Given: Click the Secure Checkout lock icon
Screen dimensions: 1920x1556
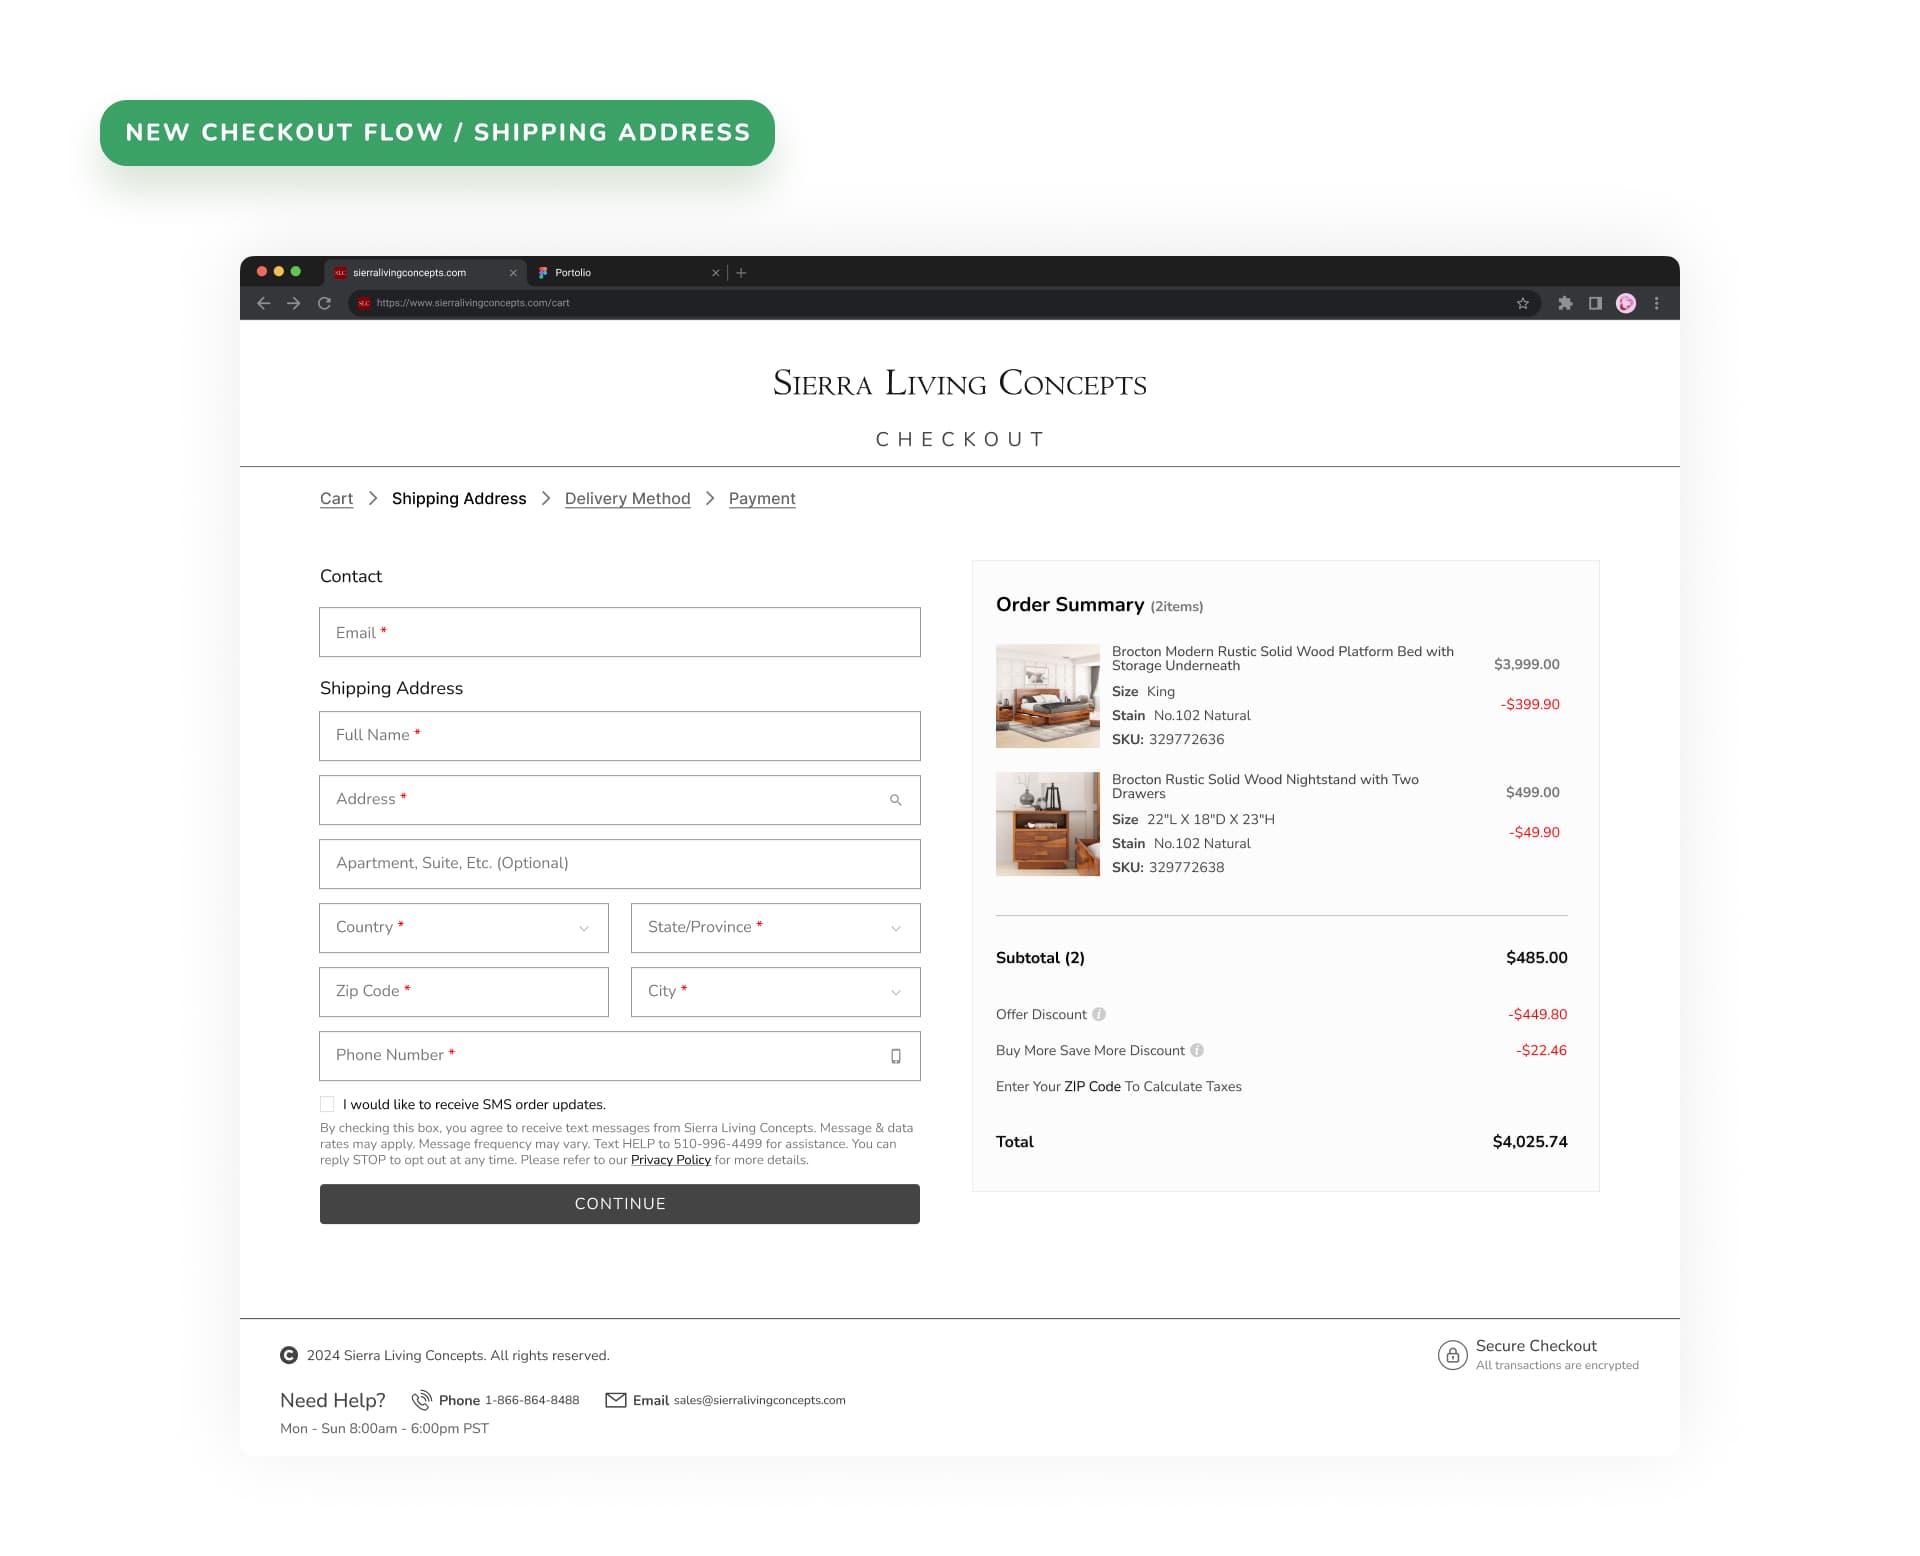Looking at the screenshot, I should (1452, 1355).
